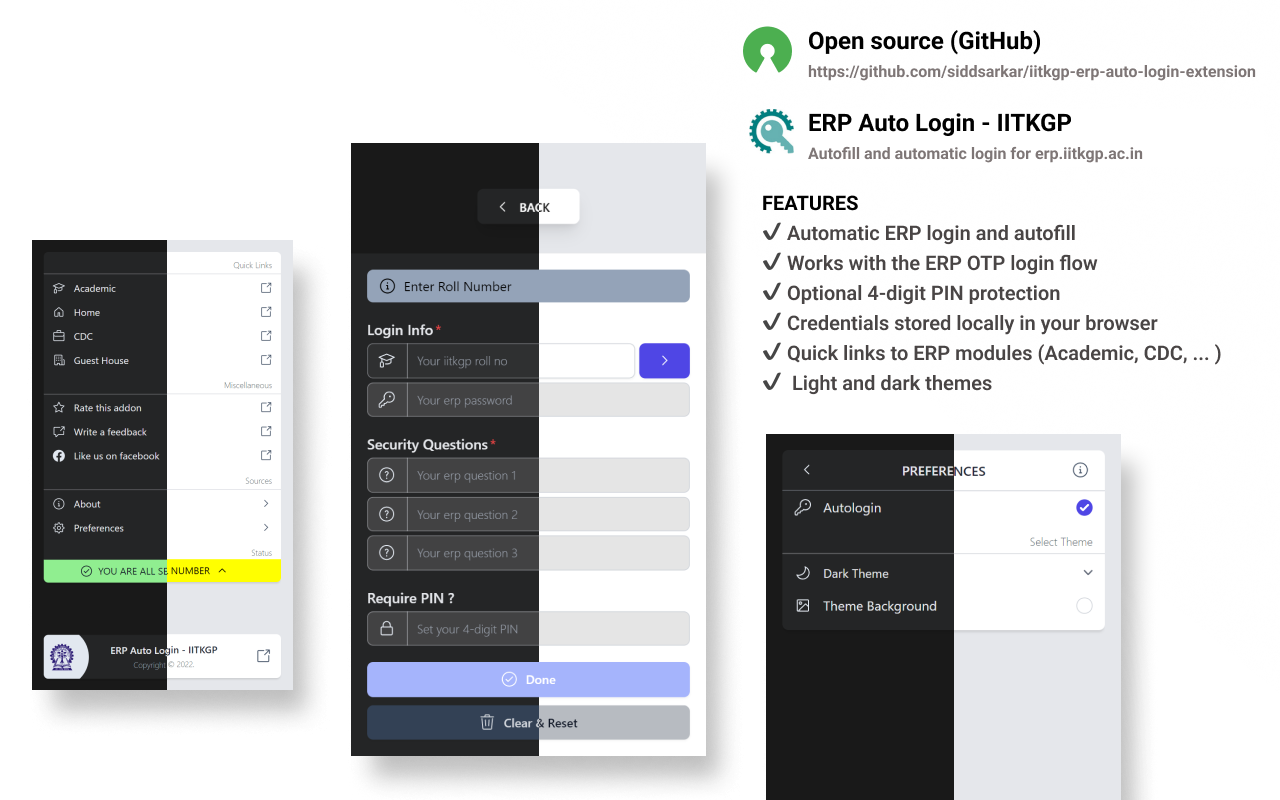This screenshot has height=800, width=1280.
Task: Click the external link icon beside CDC
Action: (x=266, y=336)
